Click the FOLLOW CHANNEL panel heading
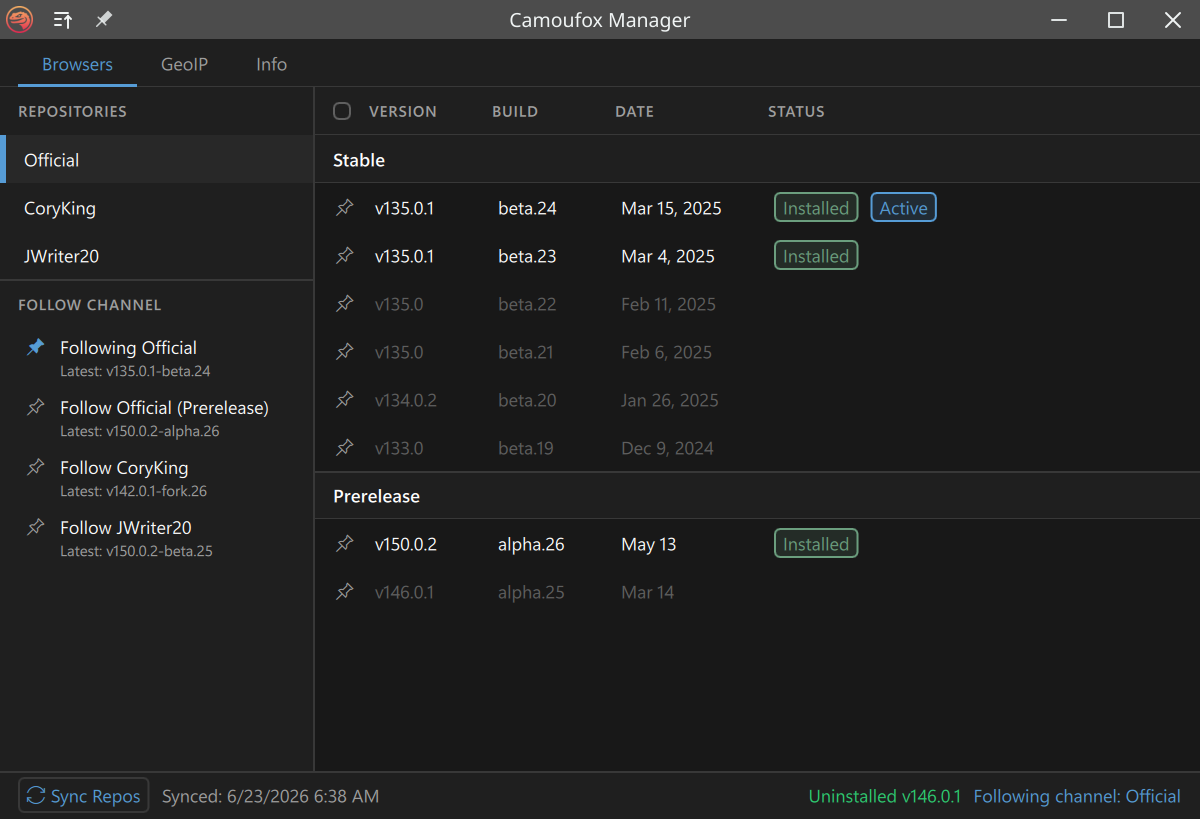The width and height of the screenshot is (1200, 819). point(89,304)
